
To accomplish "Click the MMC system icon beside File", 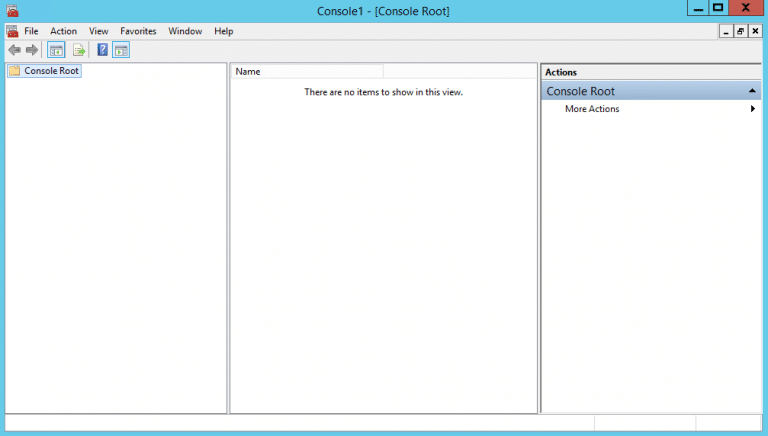I will [x=12, y=31].
